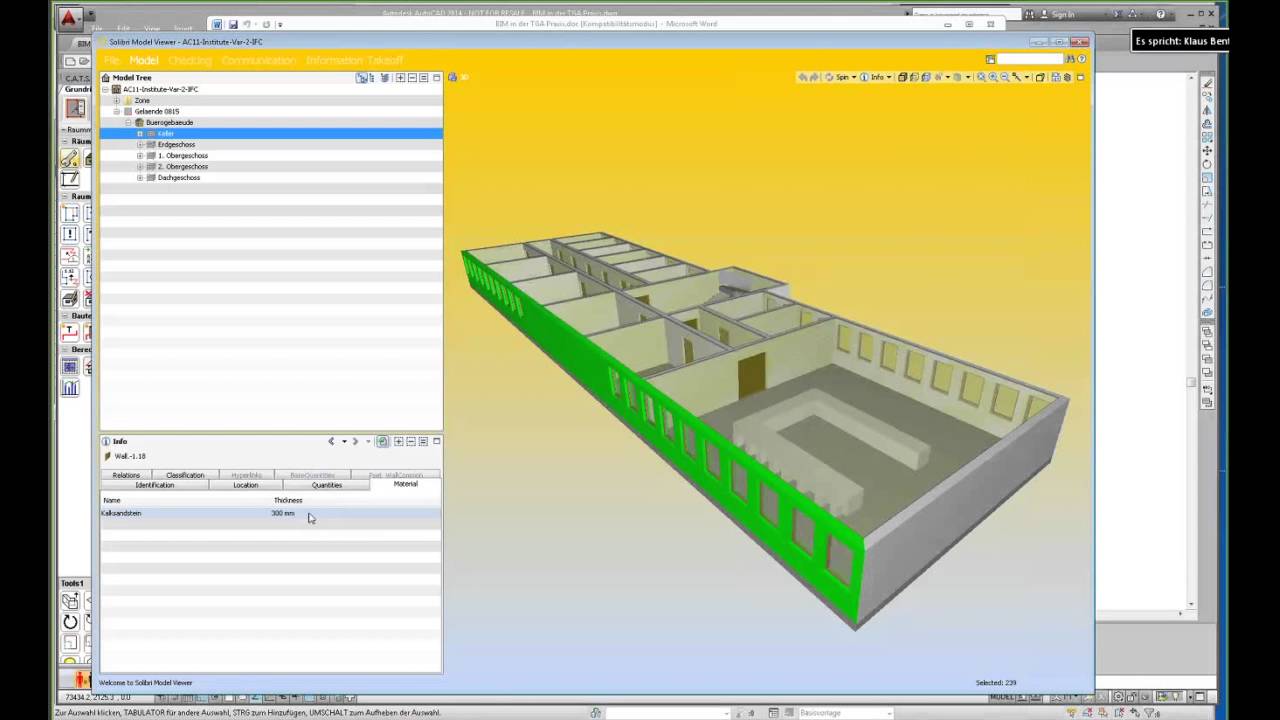
Task: Click the Spin navigation mode button
Action: click(837, 77)
